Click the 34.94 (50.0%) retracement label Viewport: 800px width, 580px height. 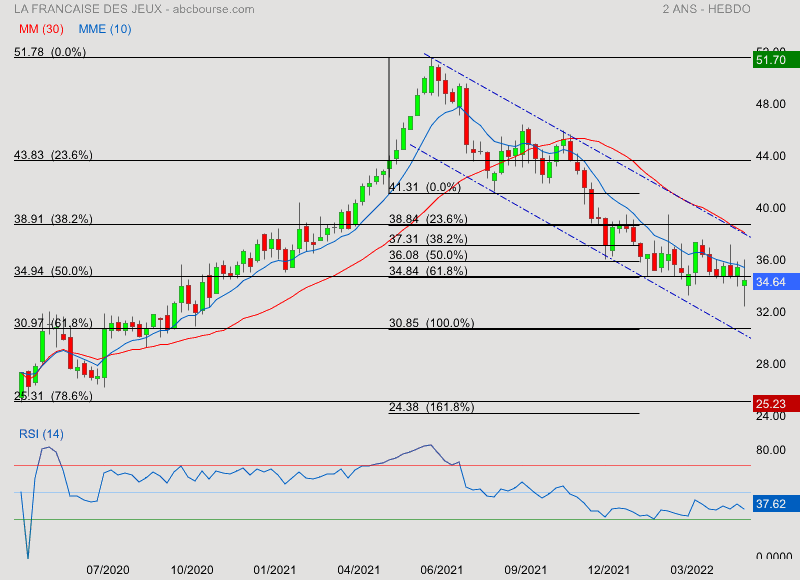click(53, 271)
